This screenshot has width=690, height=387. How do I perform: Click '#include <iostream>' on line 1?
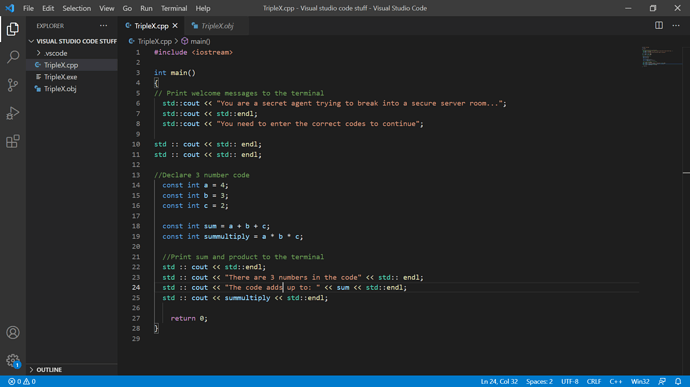pos(193,52)
